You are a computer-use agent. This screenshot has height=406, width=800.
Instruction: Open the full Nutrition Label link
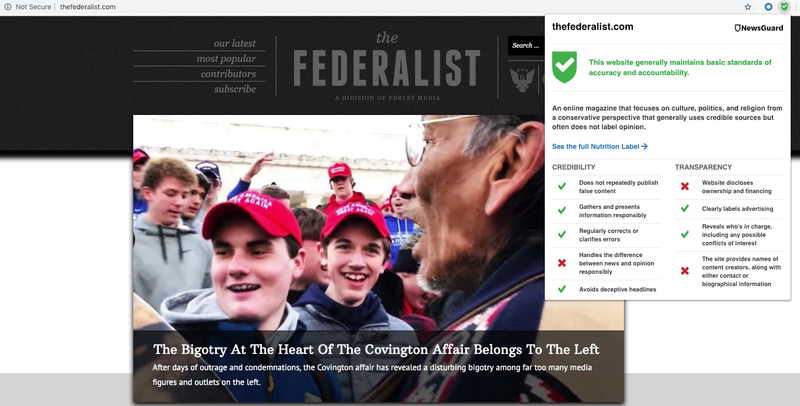pyautogui.click(x=599, y=146)
